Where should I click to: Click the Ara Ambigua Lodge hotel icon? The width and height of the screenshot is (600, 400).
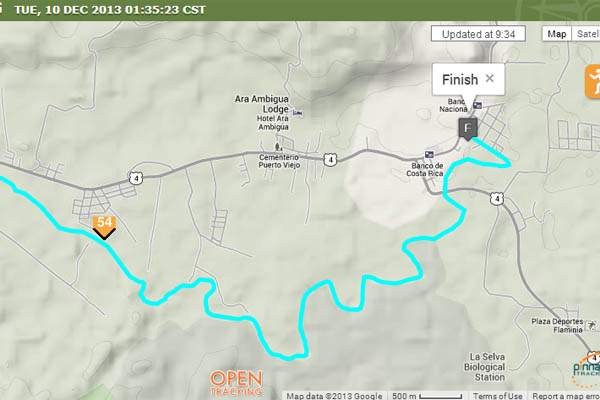(x=298, y=113)
